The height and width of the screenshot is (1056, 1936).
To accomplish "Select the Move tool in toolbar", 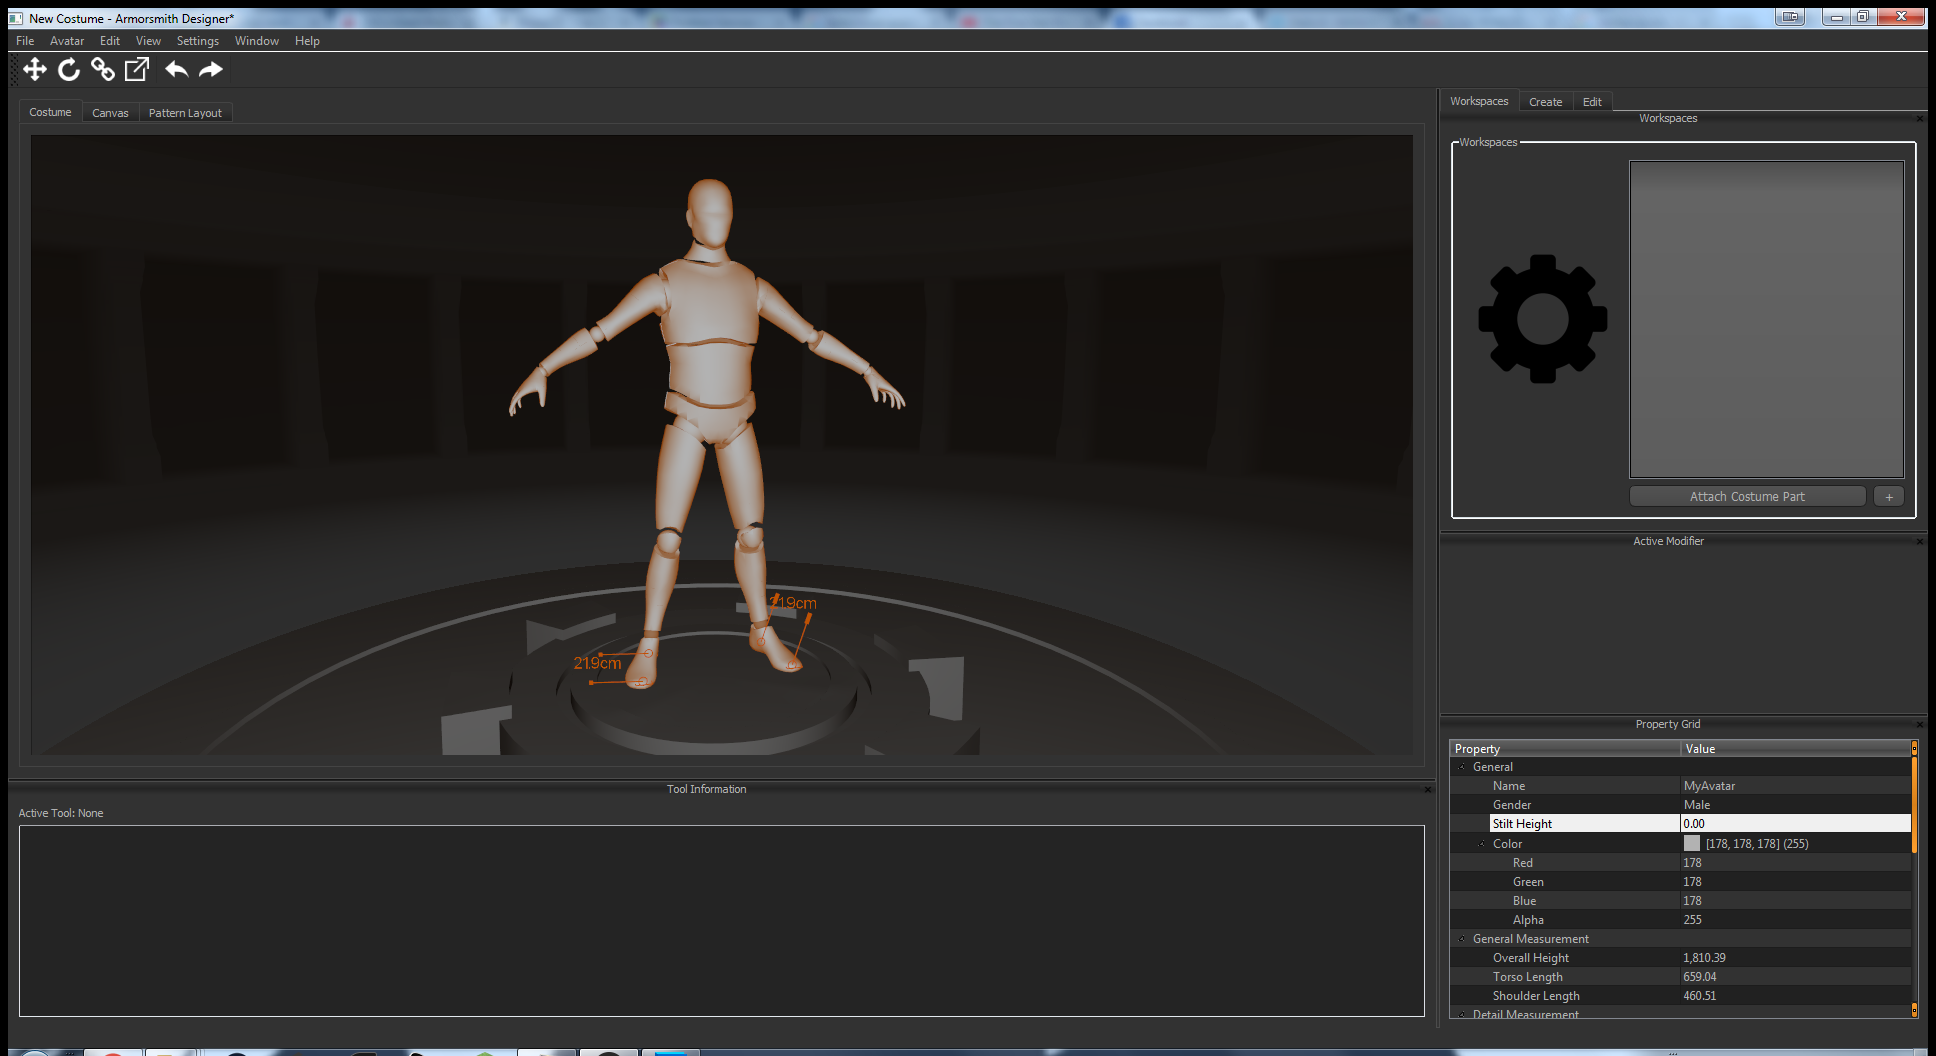I will (x=35, y=69).
